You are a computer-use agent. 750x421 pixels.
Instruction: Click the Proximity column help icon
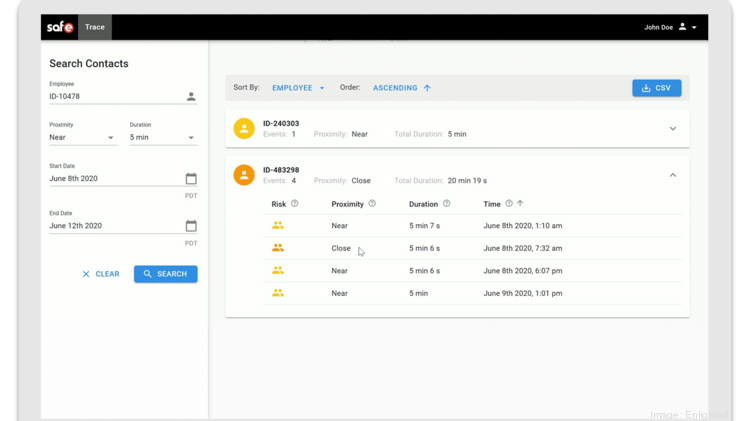pyautogui.click(x=372, y=204)
